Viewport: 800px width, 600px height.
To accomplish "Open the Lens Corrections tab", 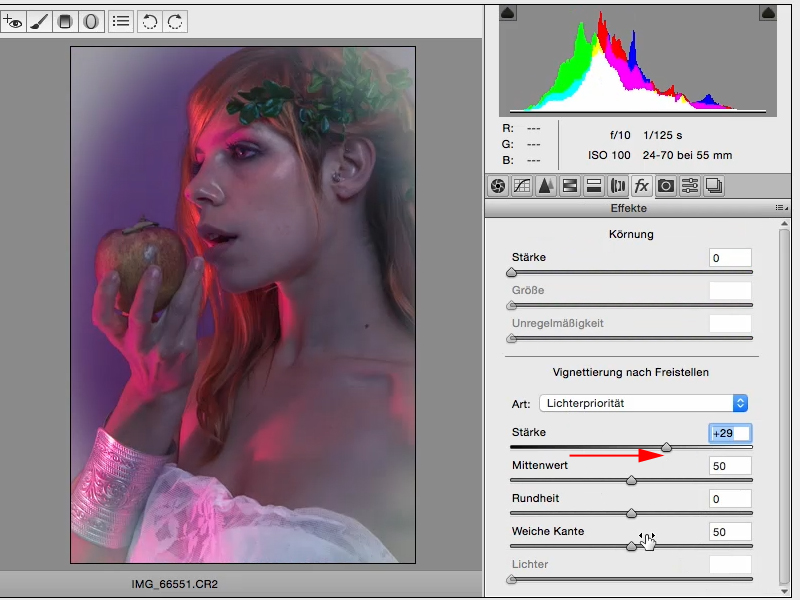I will click(x=618, y=186).
